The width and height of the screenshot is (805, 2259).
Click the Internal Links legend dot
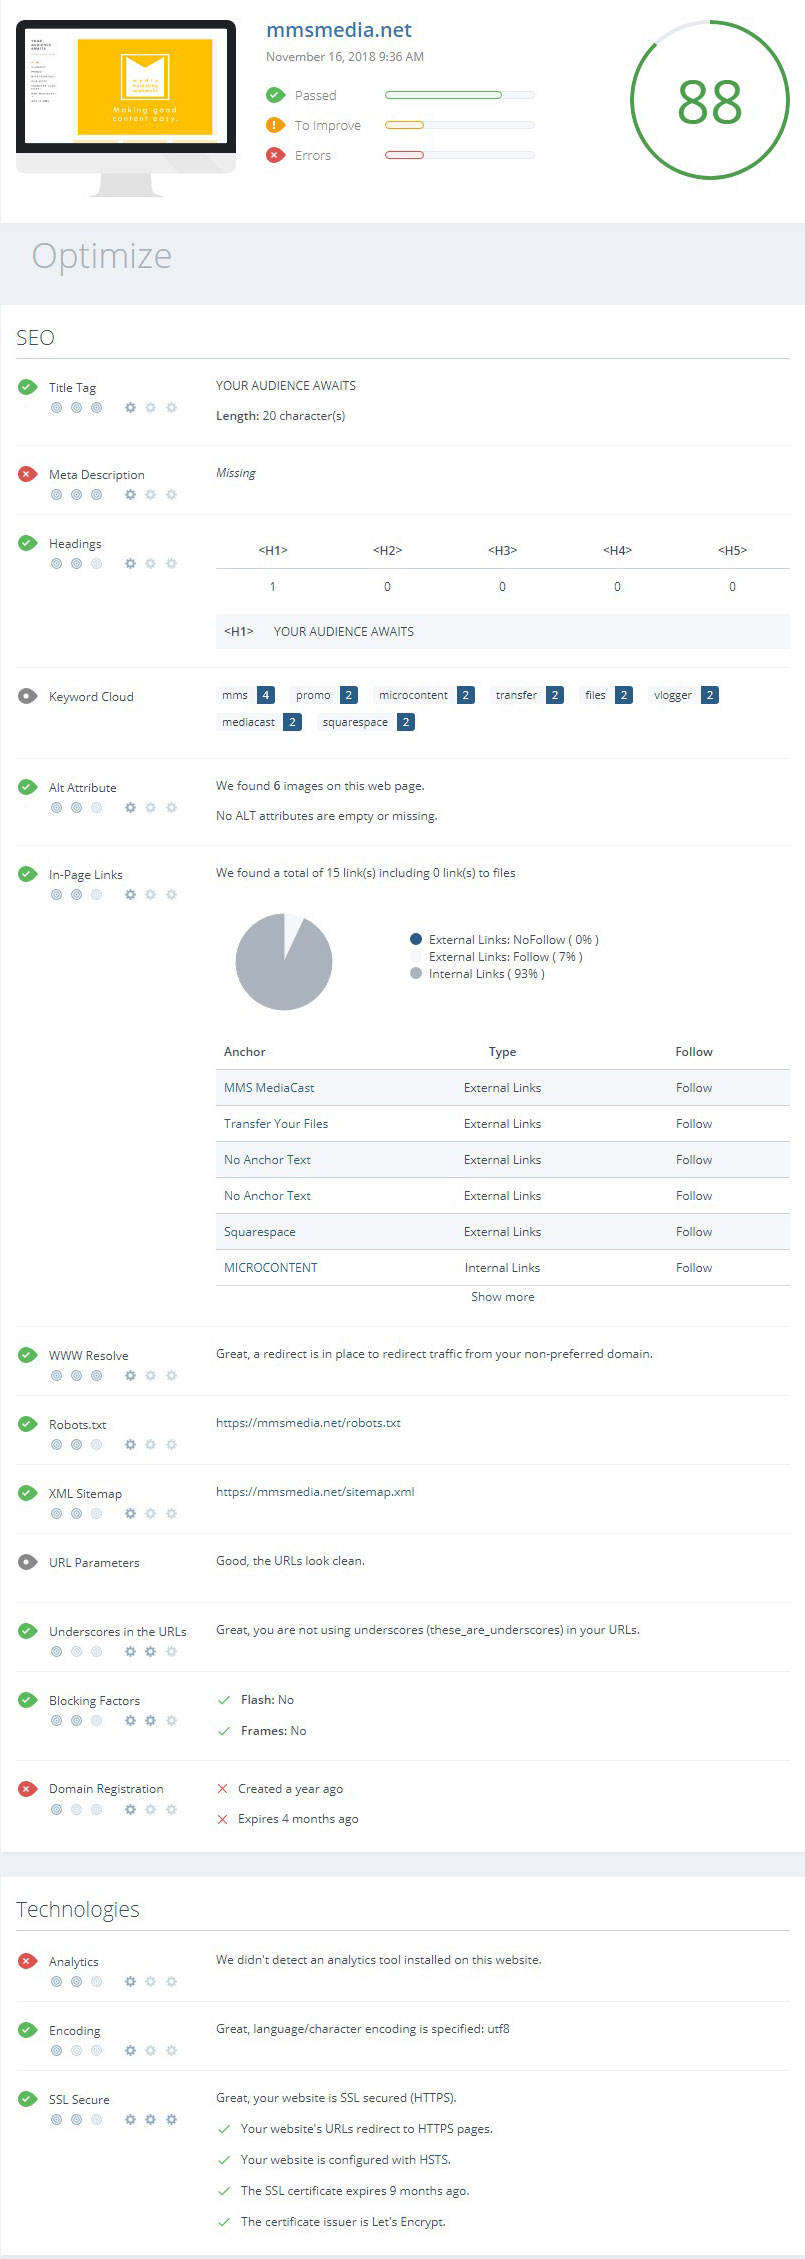coord(416,973)
